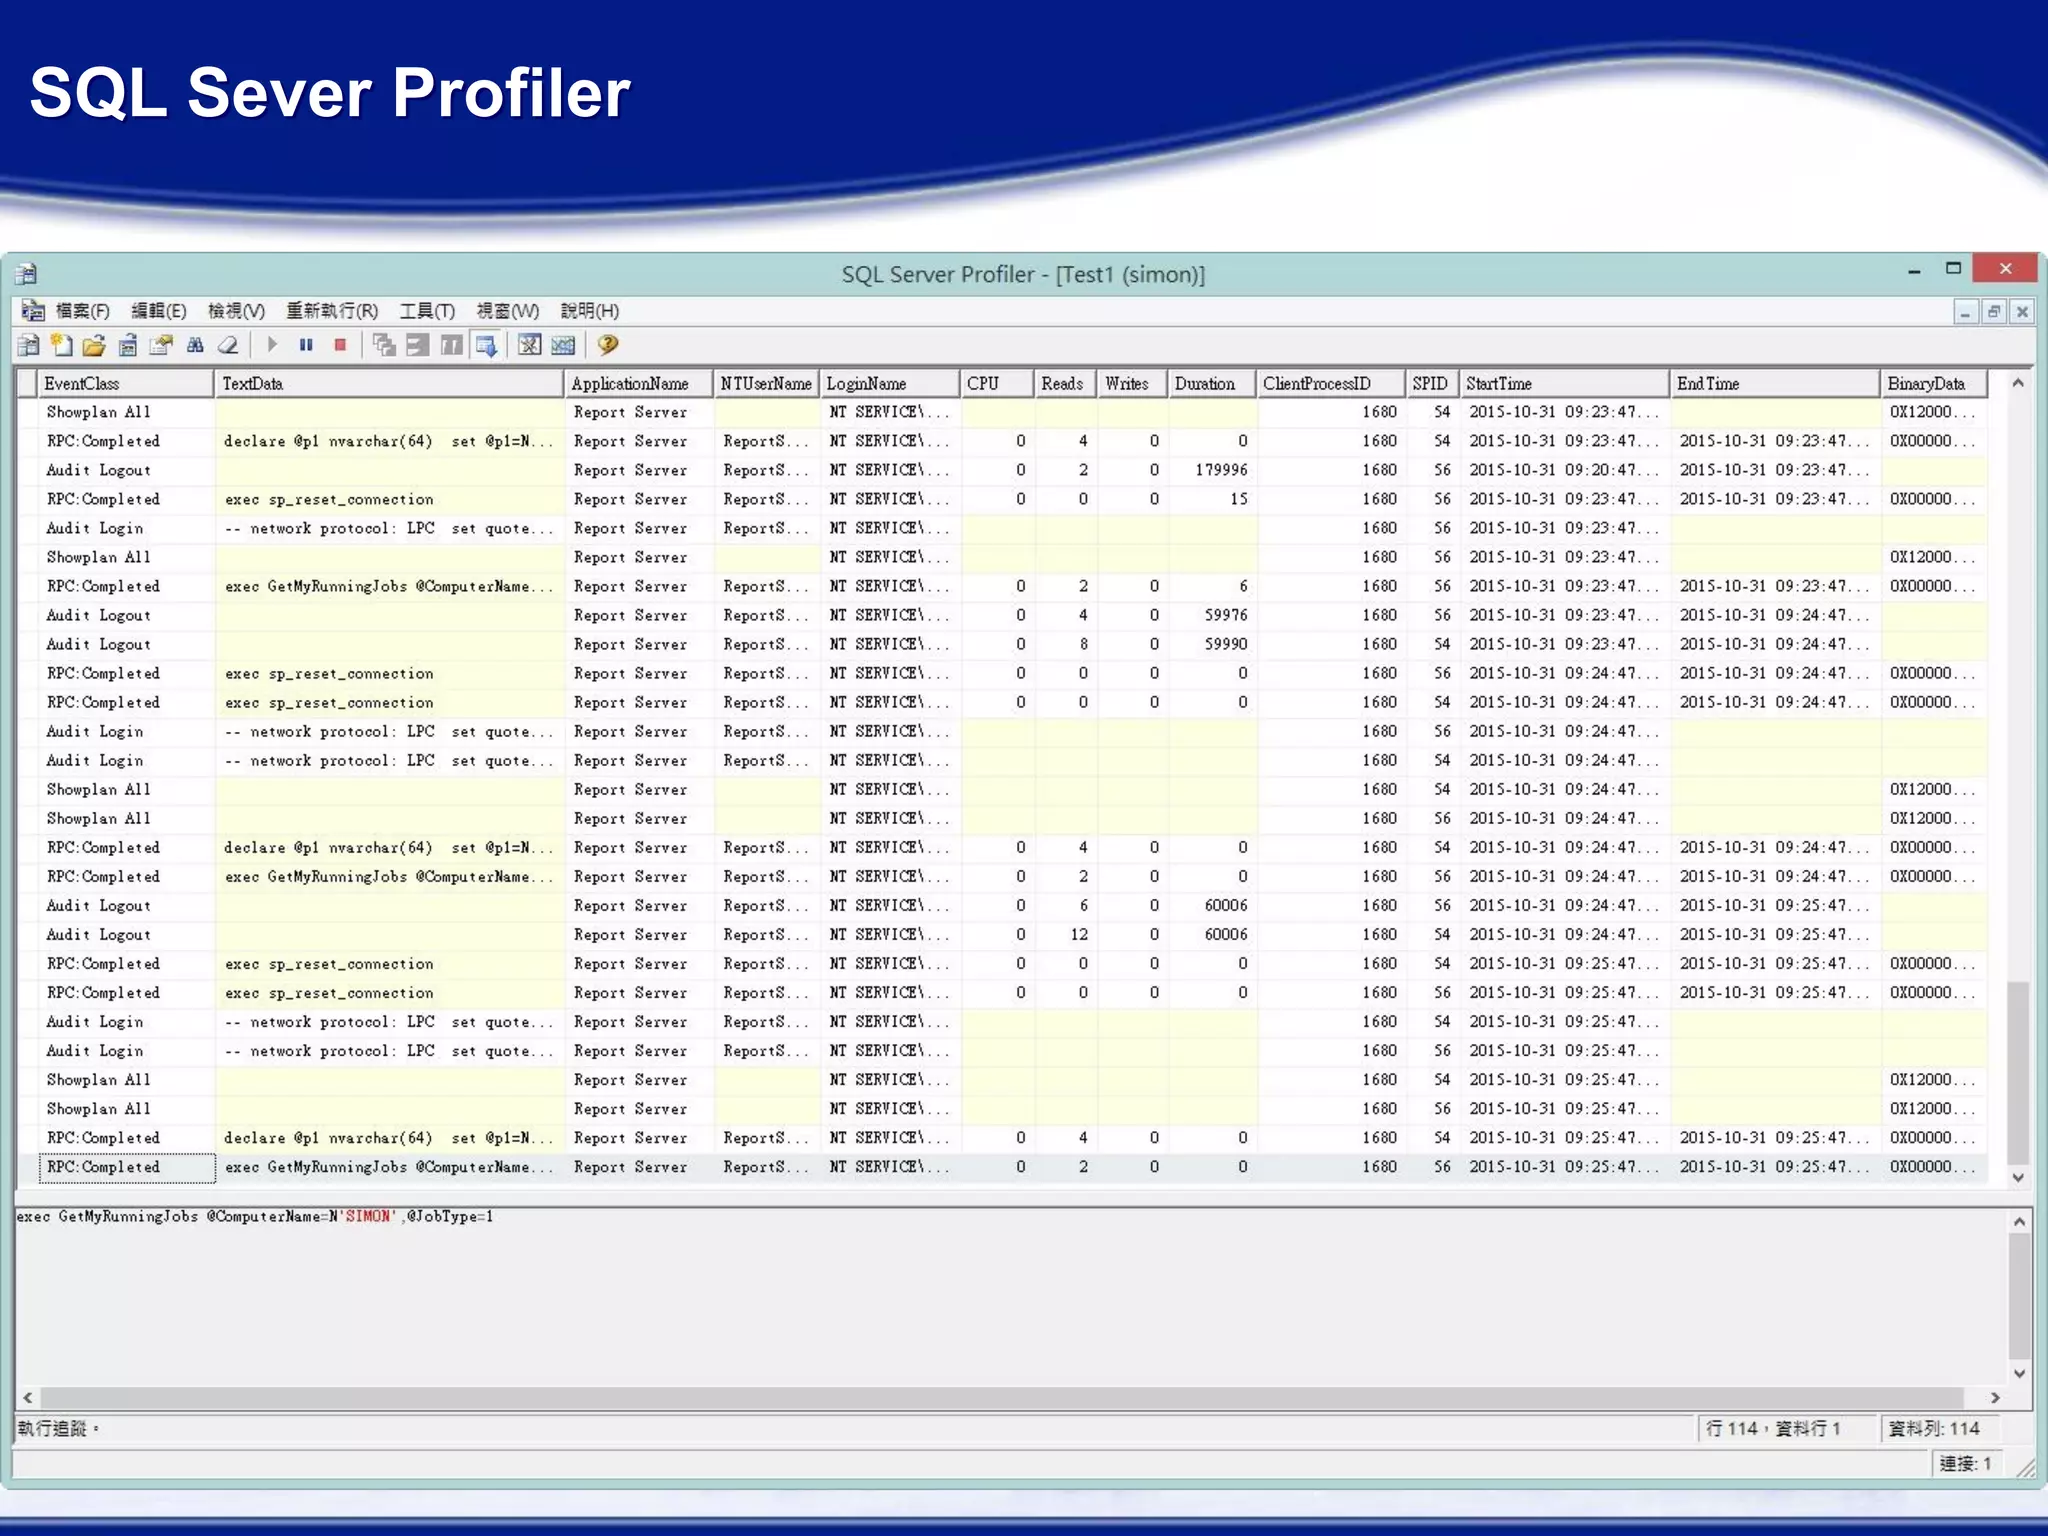Click the New Trace toolbar icon
The width and height of the screenshot is (2048, 1536).
pyautogui.click(x=29, y=346)
